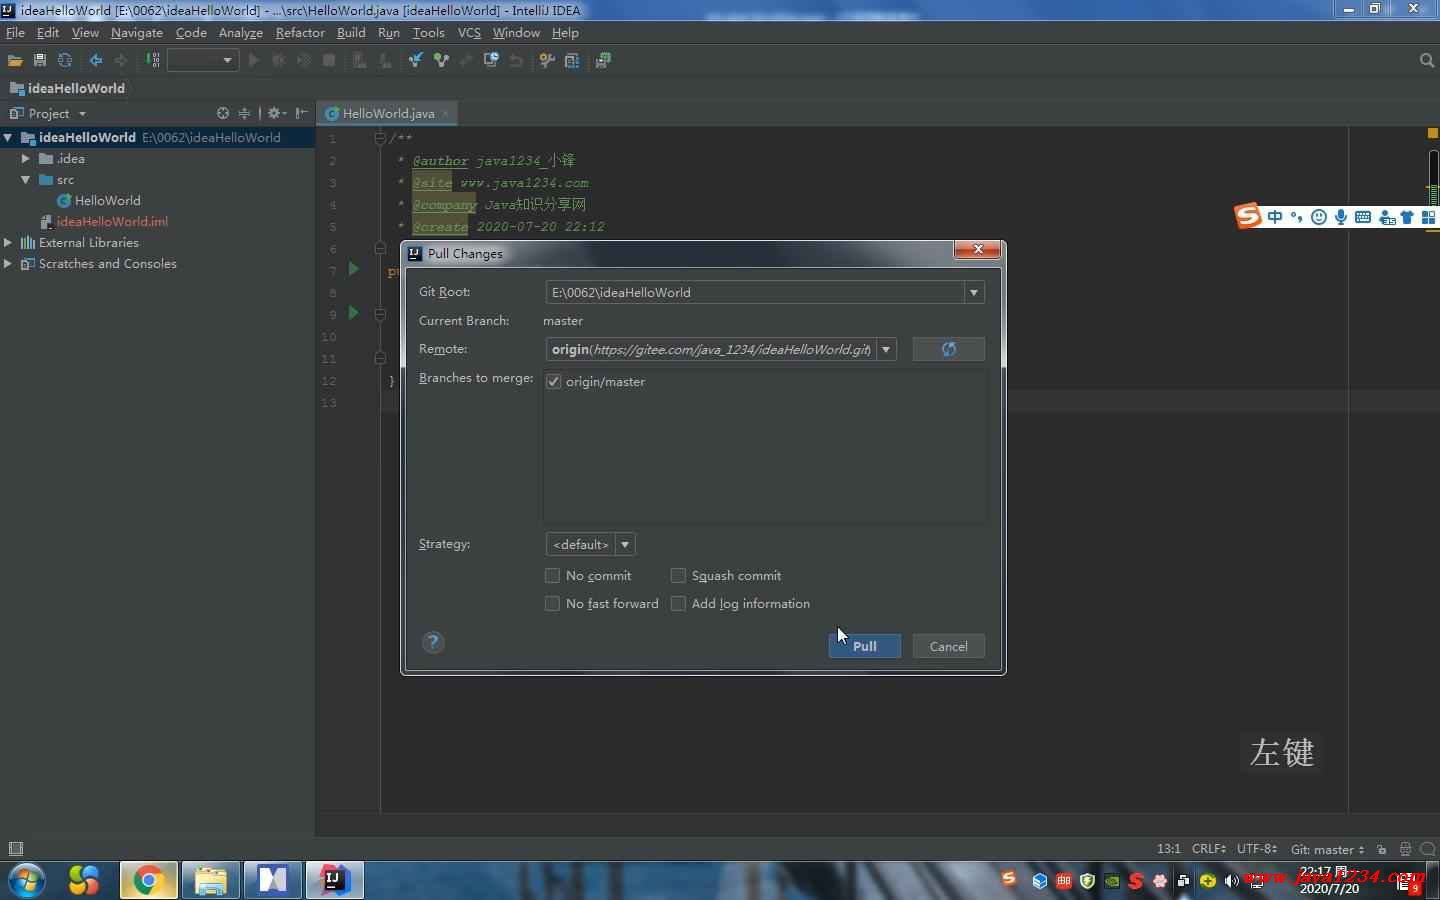Image resolution: width=1440 pixels, height=900 pixels.
Task: Click the locate-file target icon in Project panel
Action: point(223,113)
